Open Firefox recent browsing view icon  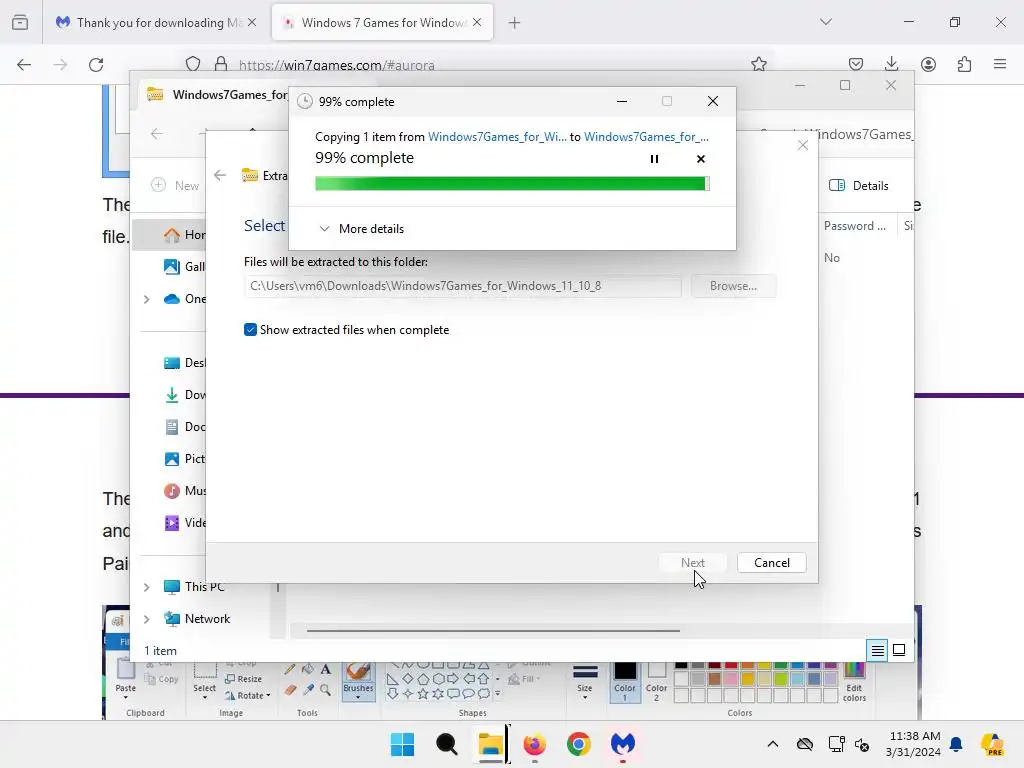point(20,22)
